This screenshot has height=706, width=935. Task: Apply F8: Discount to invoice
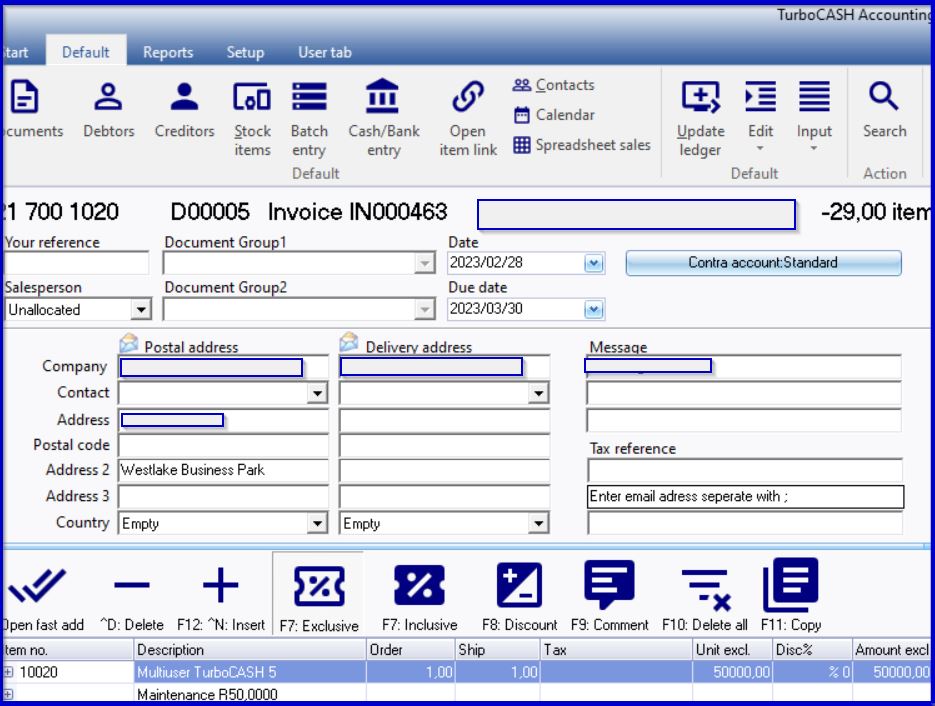(519, 595)
